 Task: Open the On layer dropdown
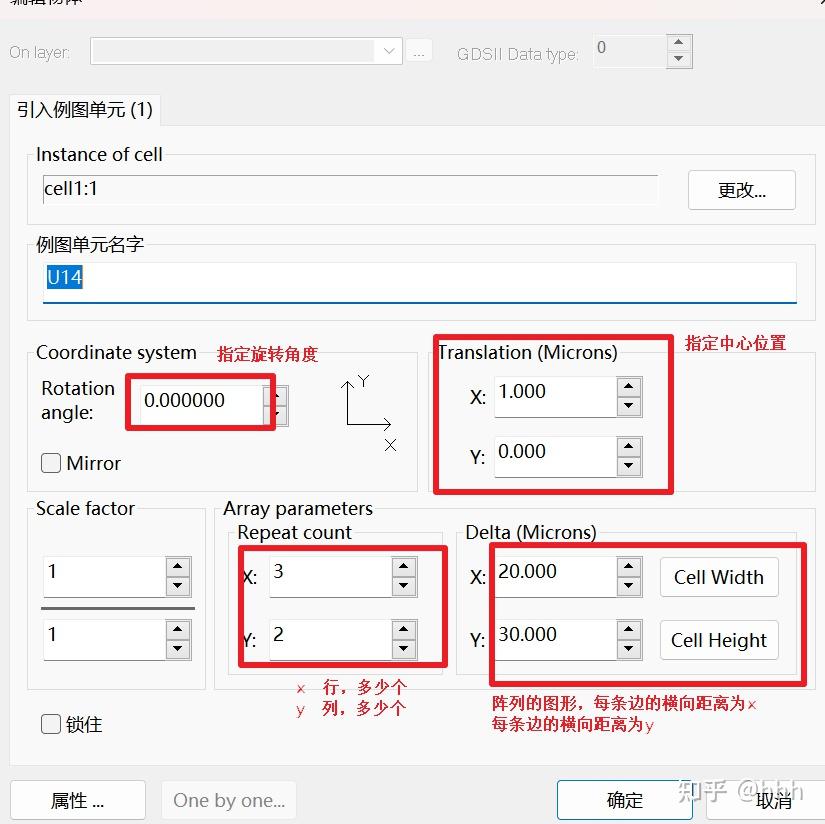pos(388,51)
